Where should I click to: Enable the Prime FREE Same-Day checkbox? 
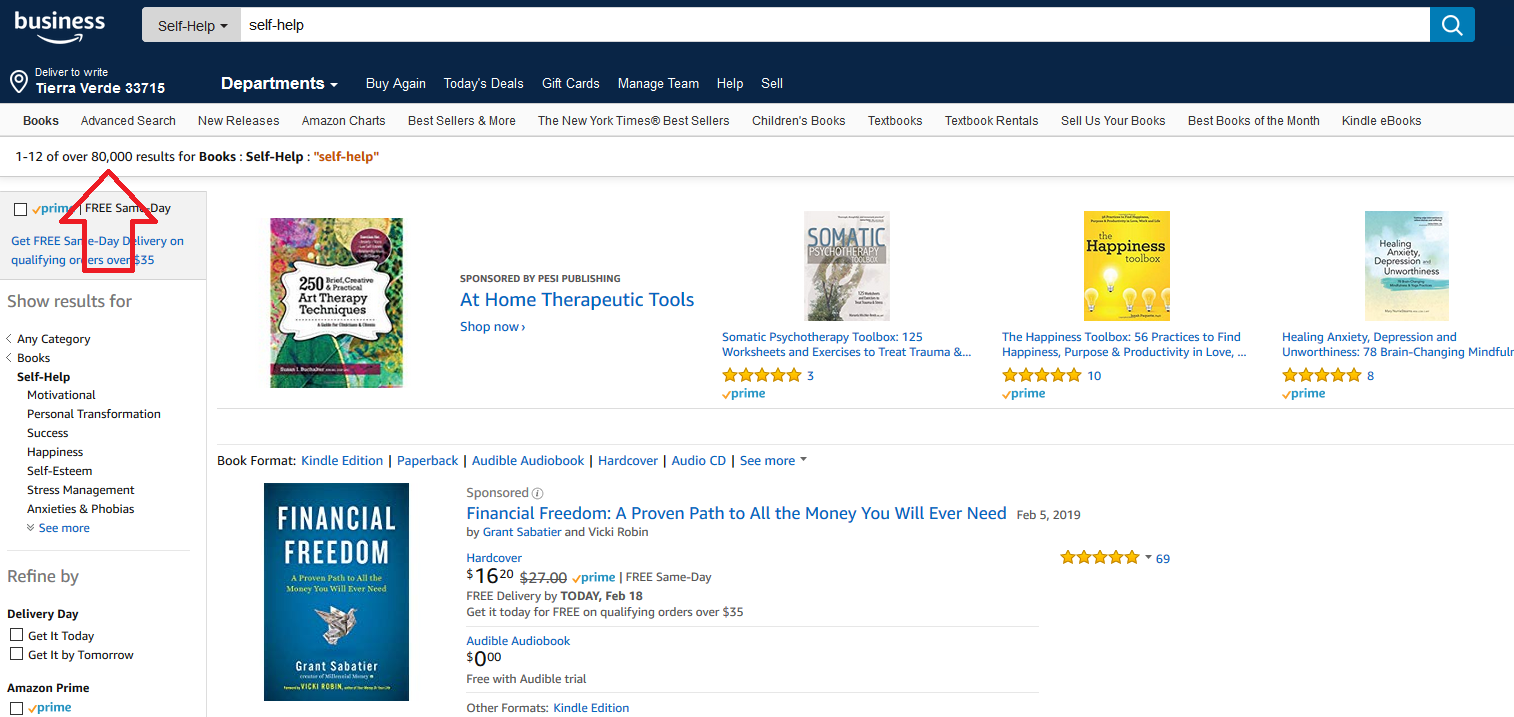tap(20, 209)
